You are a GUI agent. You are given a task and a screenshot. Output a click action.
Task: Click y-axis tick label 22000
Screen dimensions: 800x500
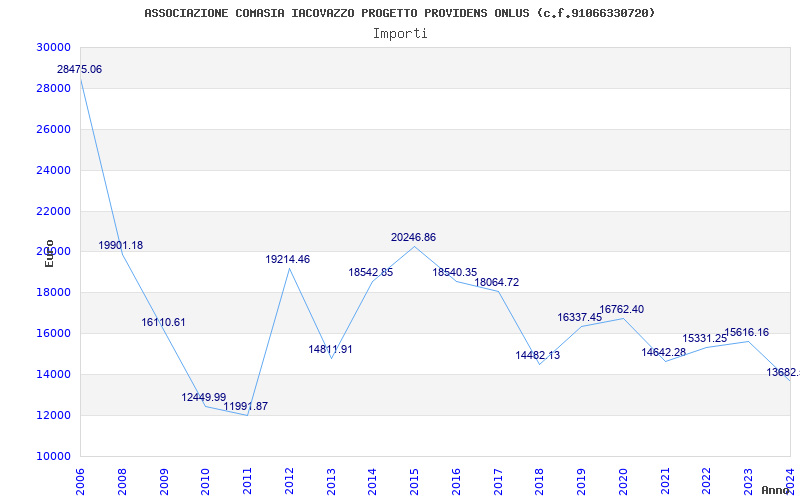click(x=54, y=211)
